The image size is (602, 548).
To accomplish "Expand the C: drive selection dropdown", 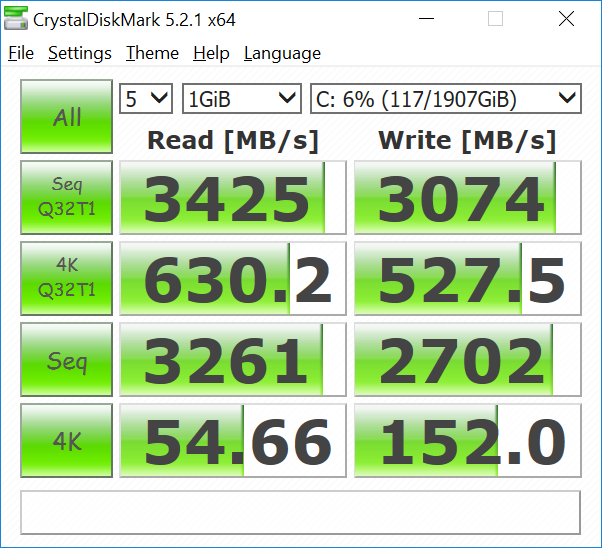I will (x=445, y=98).
